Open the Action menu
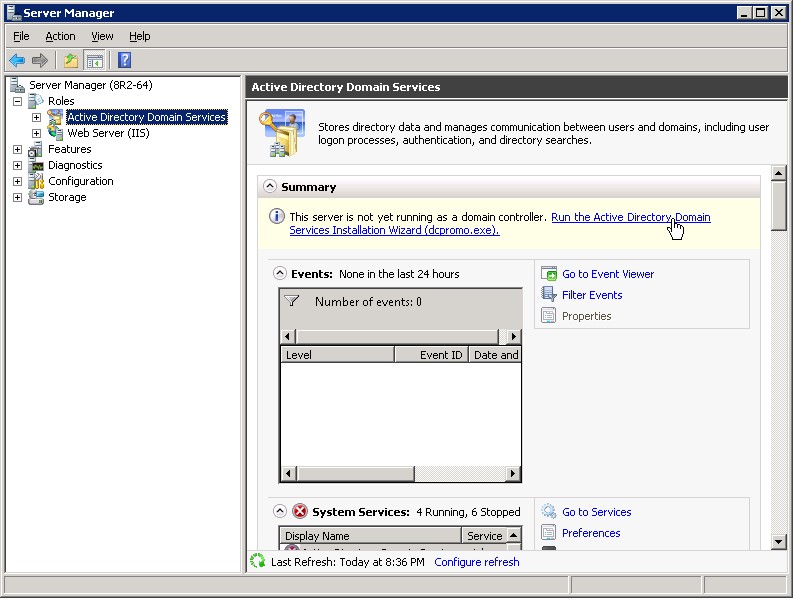Image resolution: width=793 pixels, height=598 pixels. 60,36
